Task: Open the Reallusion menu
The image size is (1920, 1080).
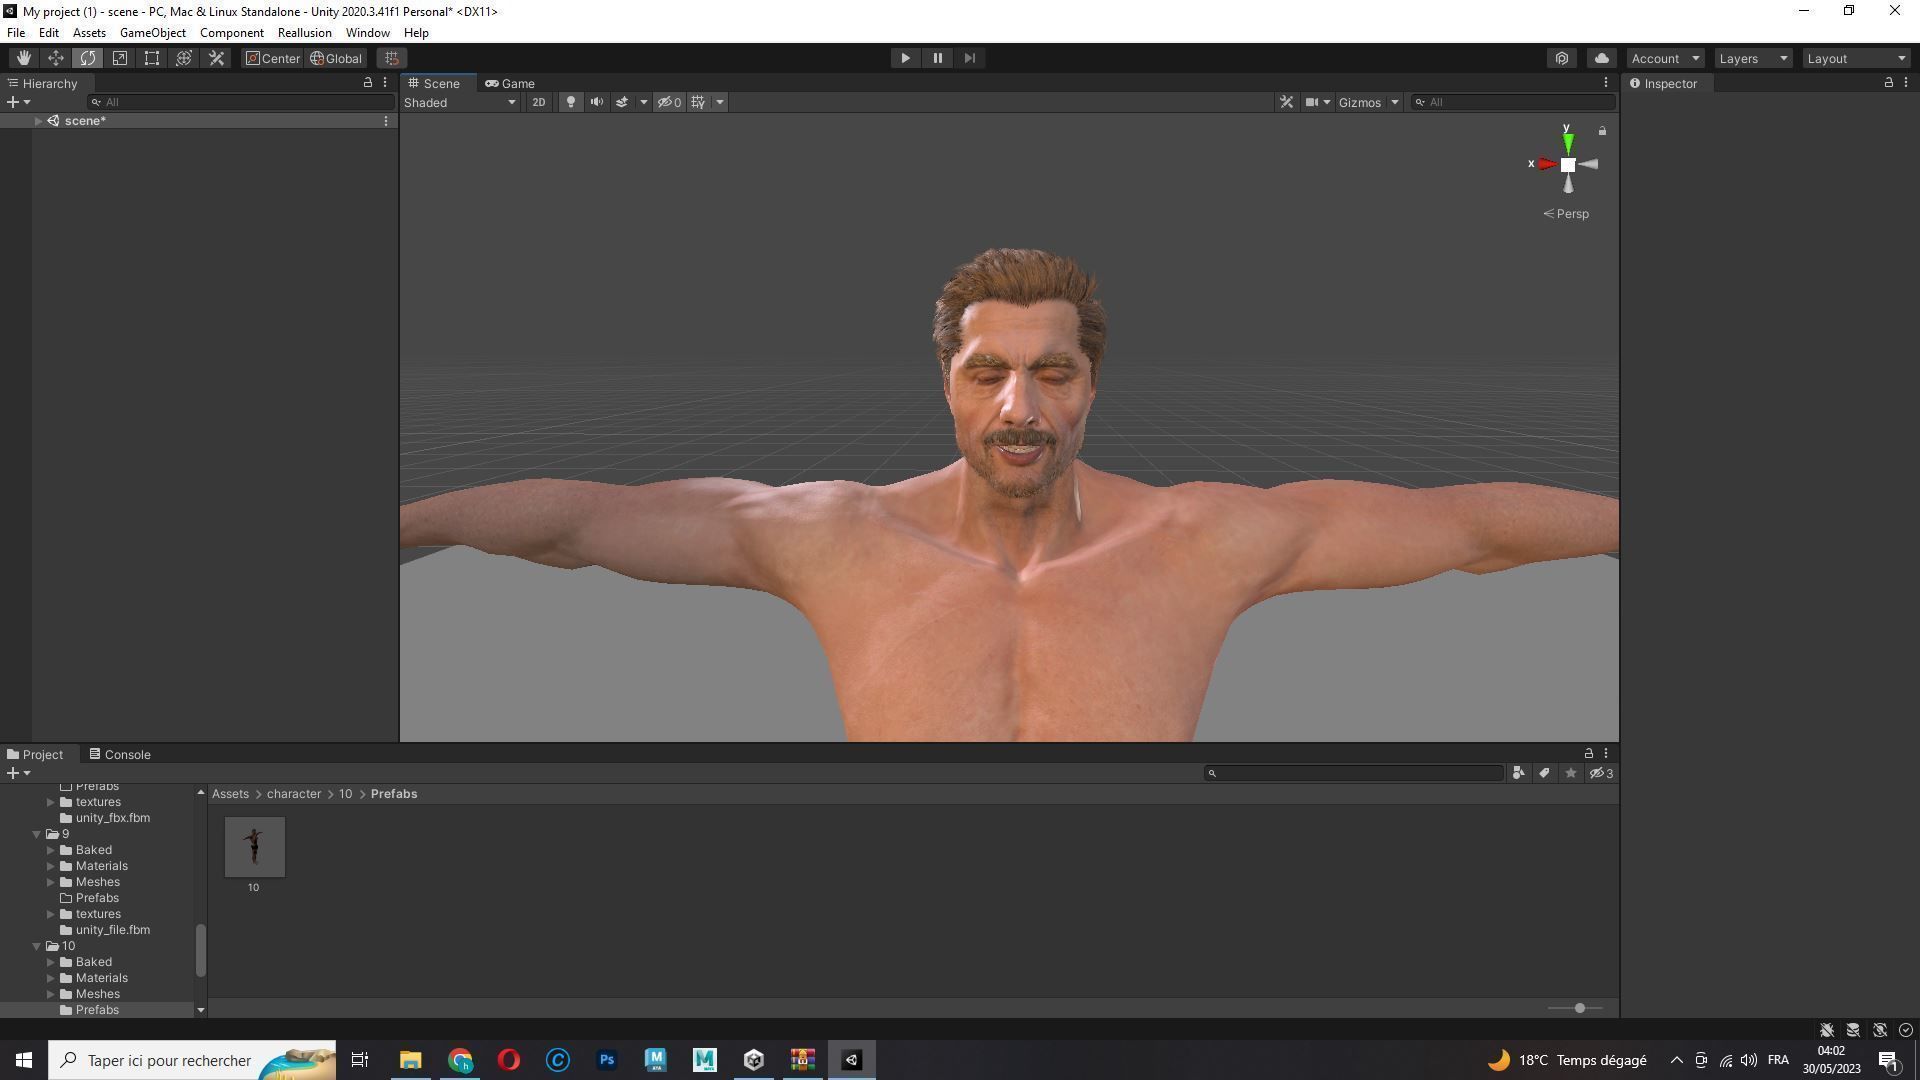Action: pos(305,33)
